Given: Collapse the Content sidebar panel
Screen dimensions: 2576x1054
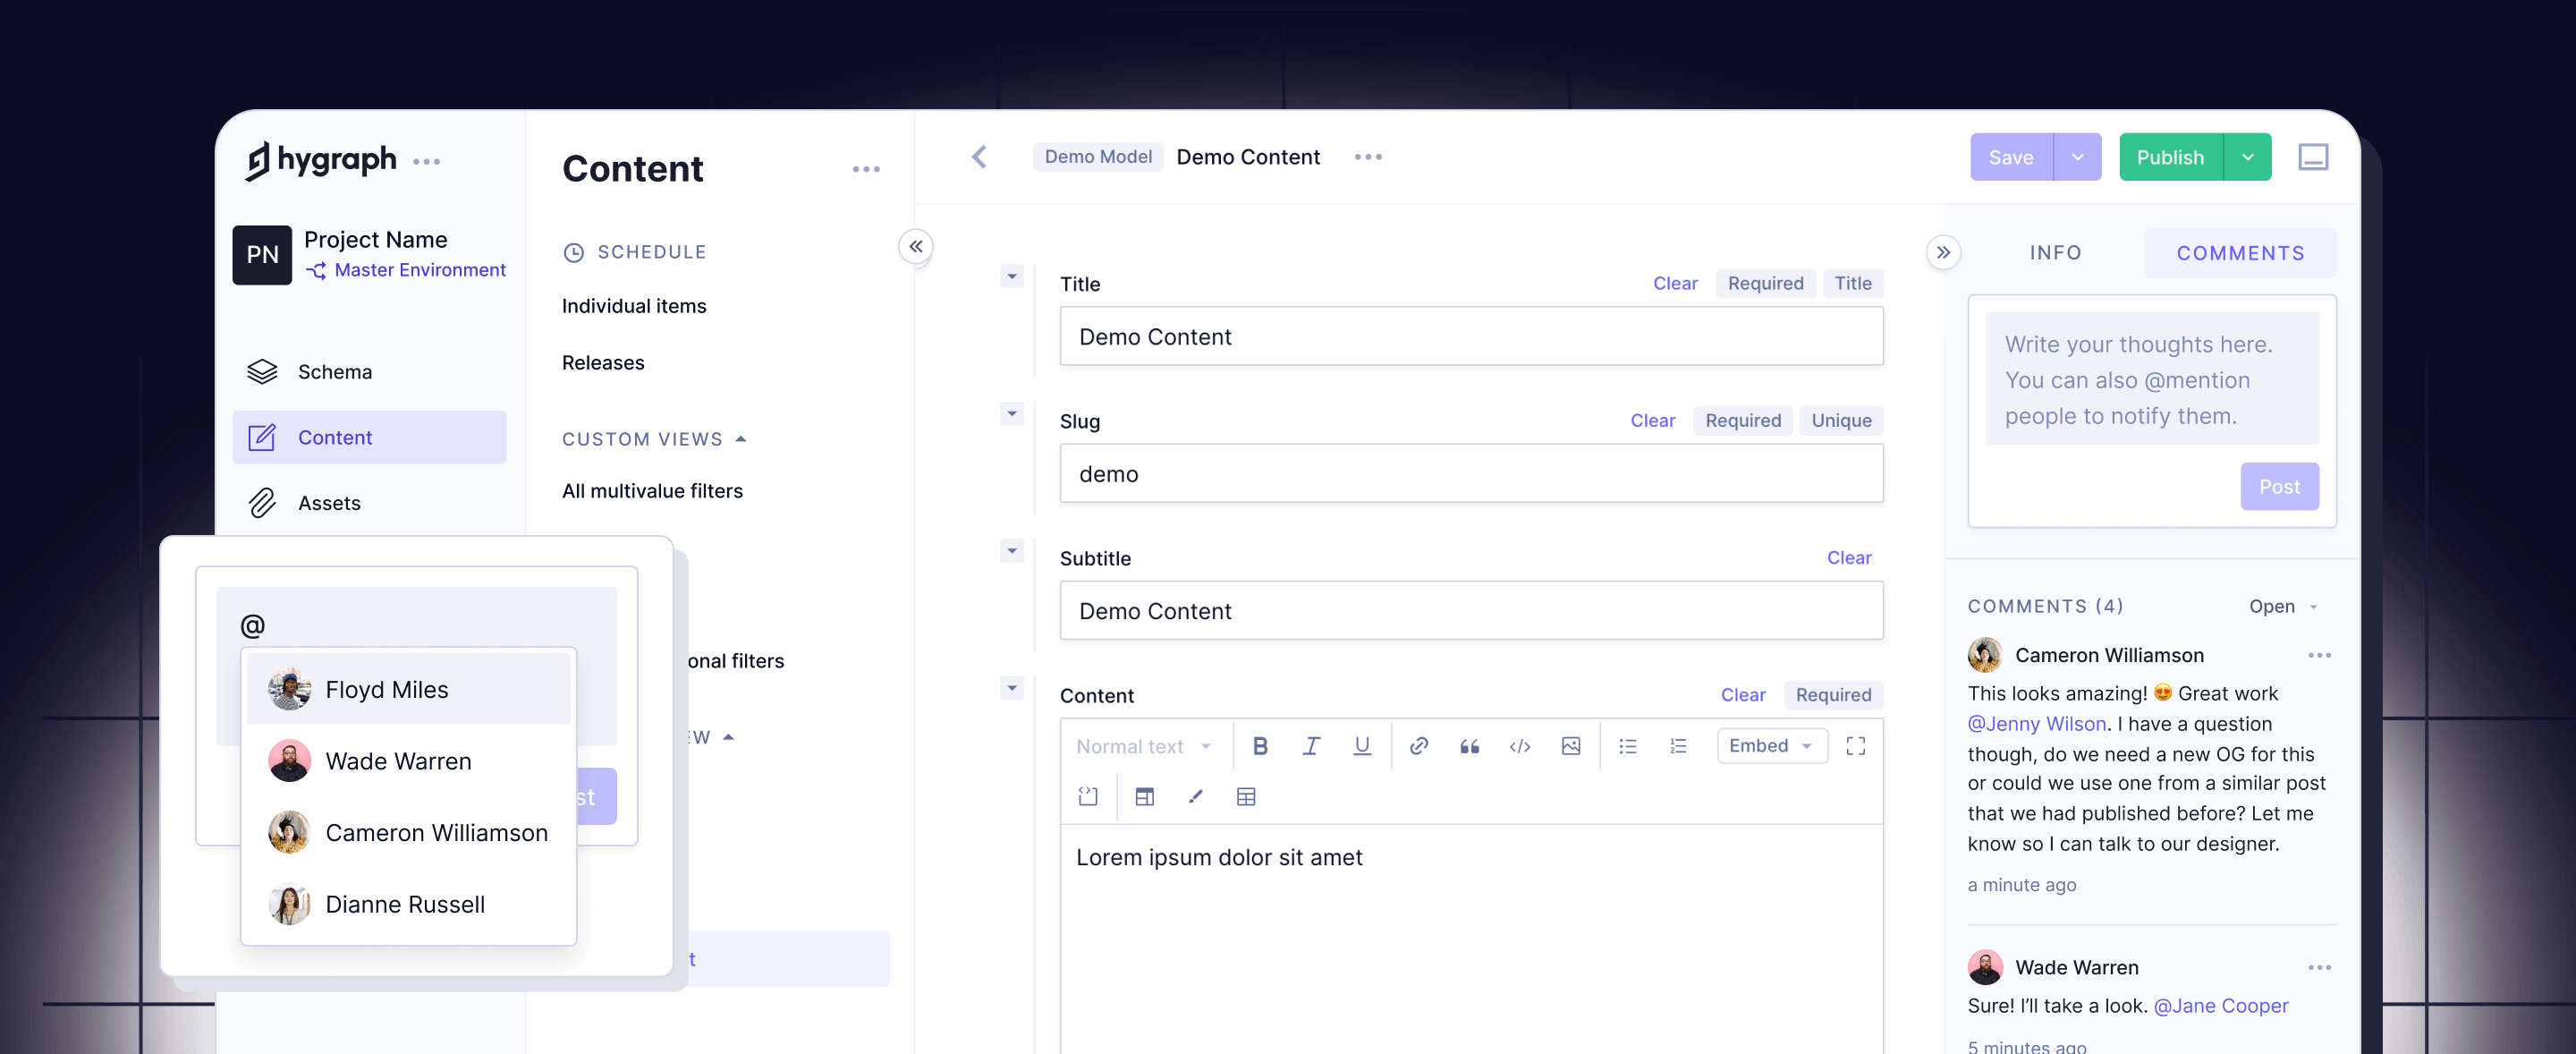Looking at the screenshot, I should (915, 247).
